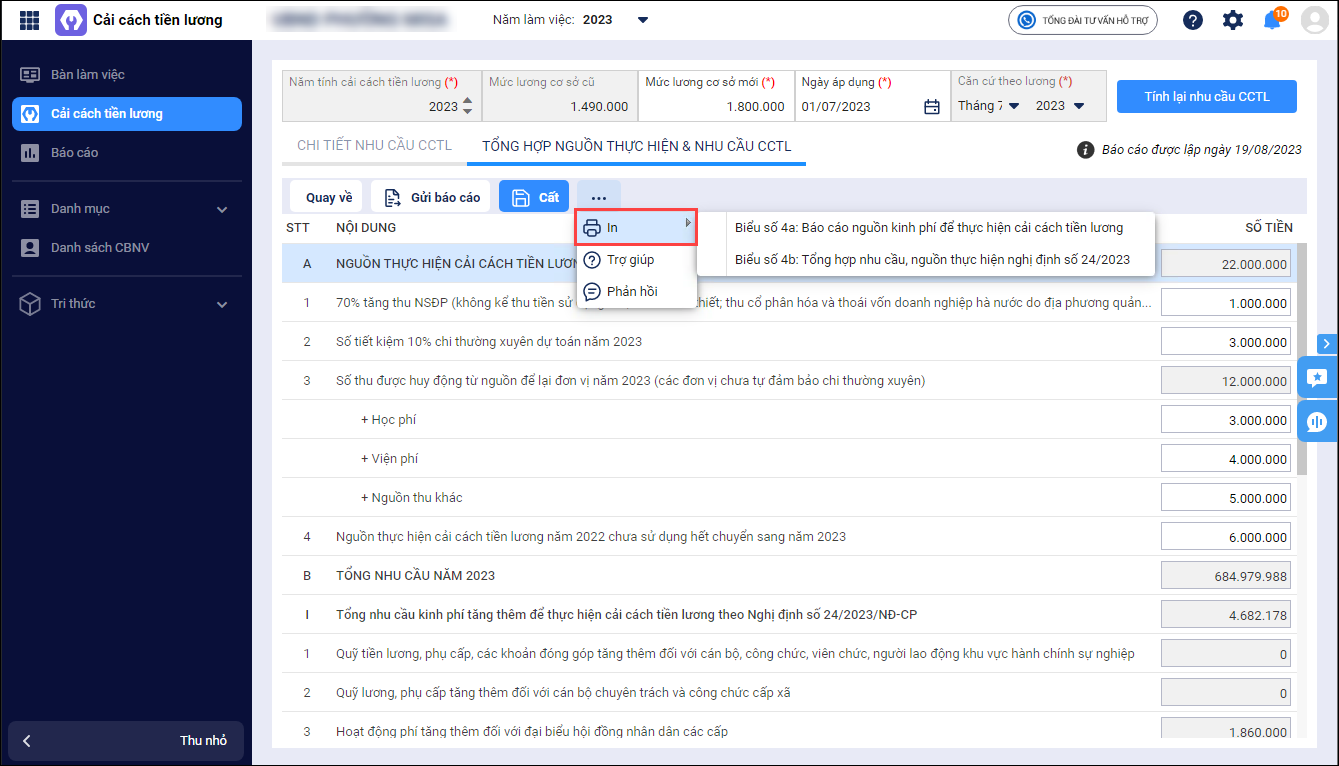Select Cải cách tiền lương in sidebar
The image size is (1339, 766).
pos(127,114)
